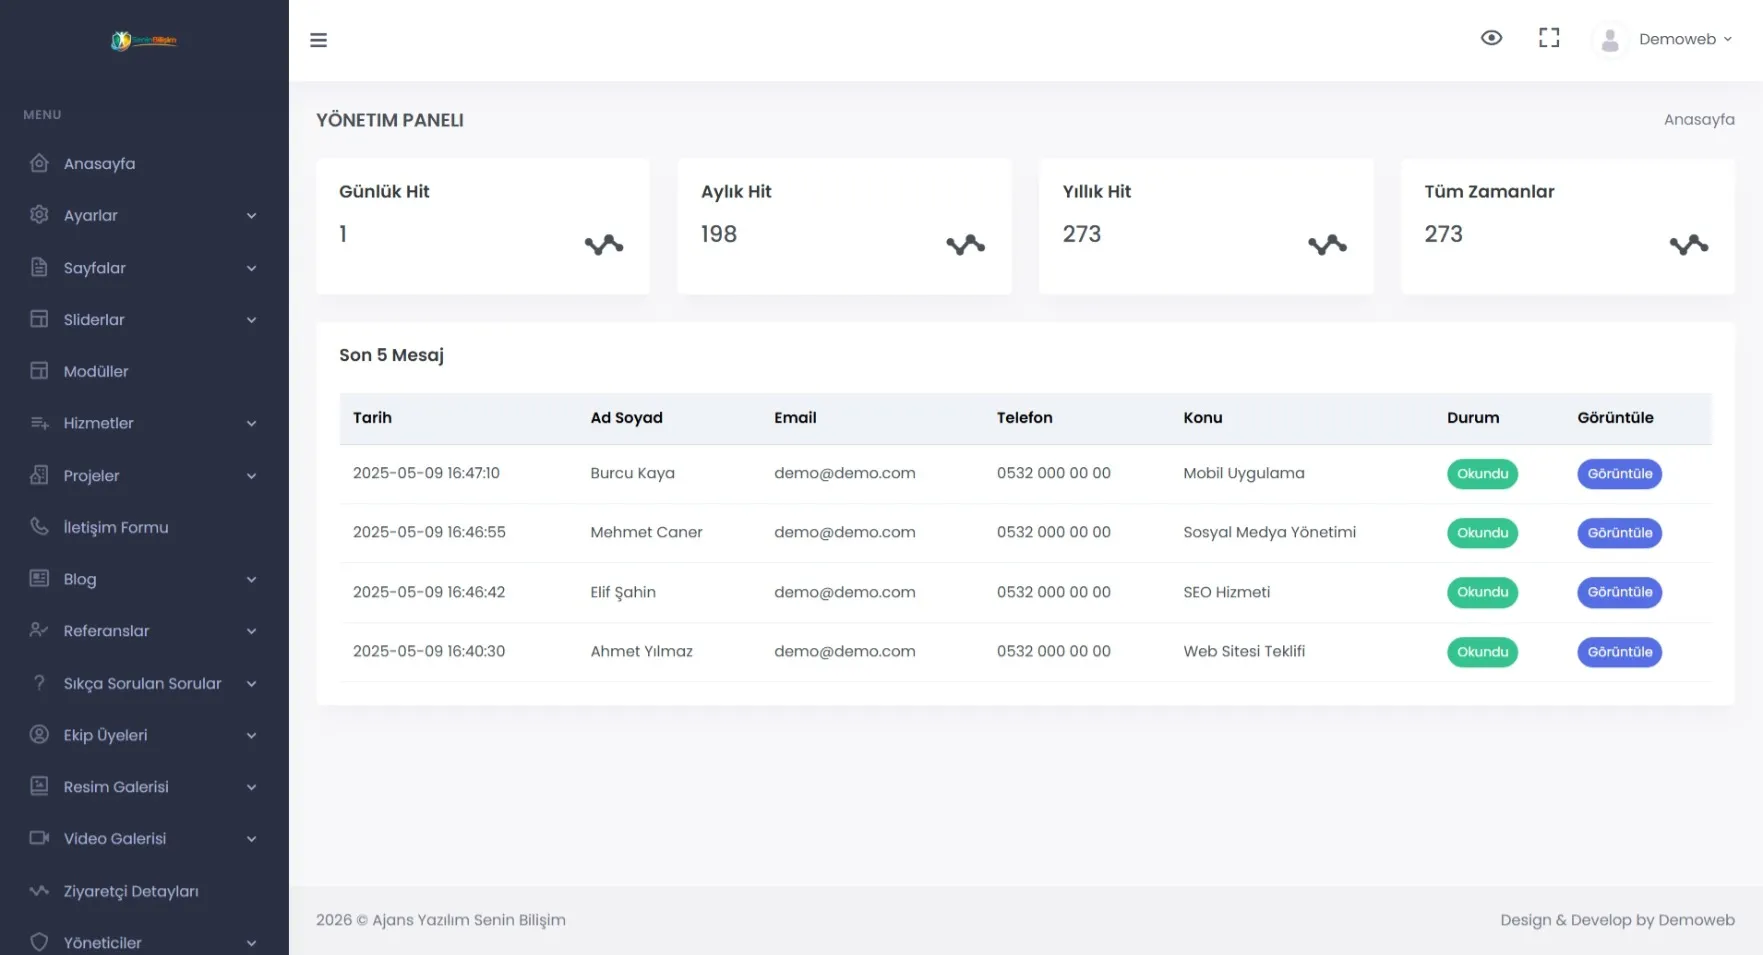The width and height of the screenshot is (1763, 955).
Task: Click the Modüller sidebar icon
Action: [x=39, y=371]
